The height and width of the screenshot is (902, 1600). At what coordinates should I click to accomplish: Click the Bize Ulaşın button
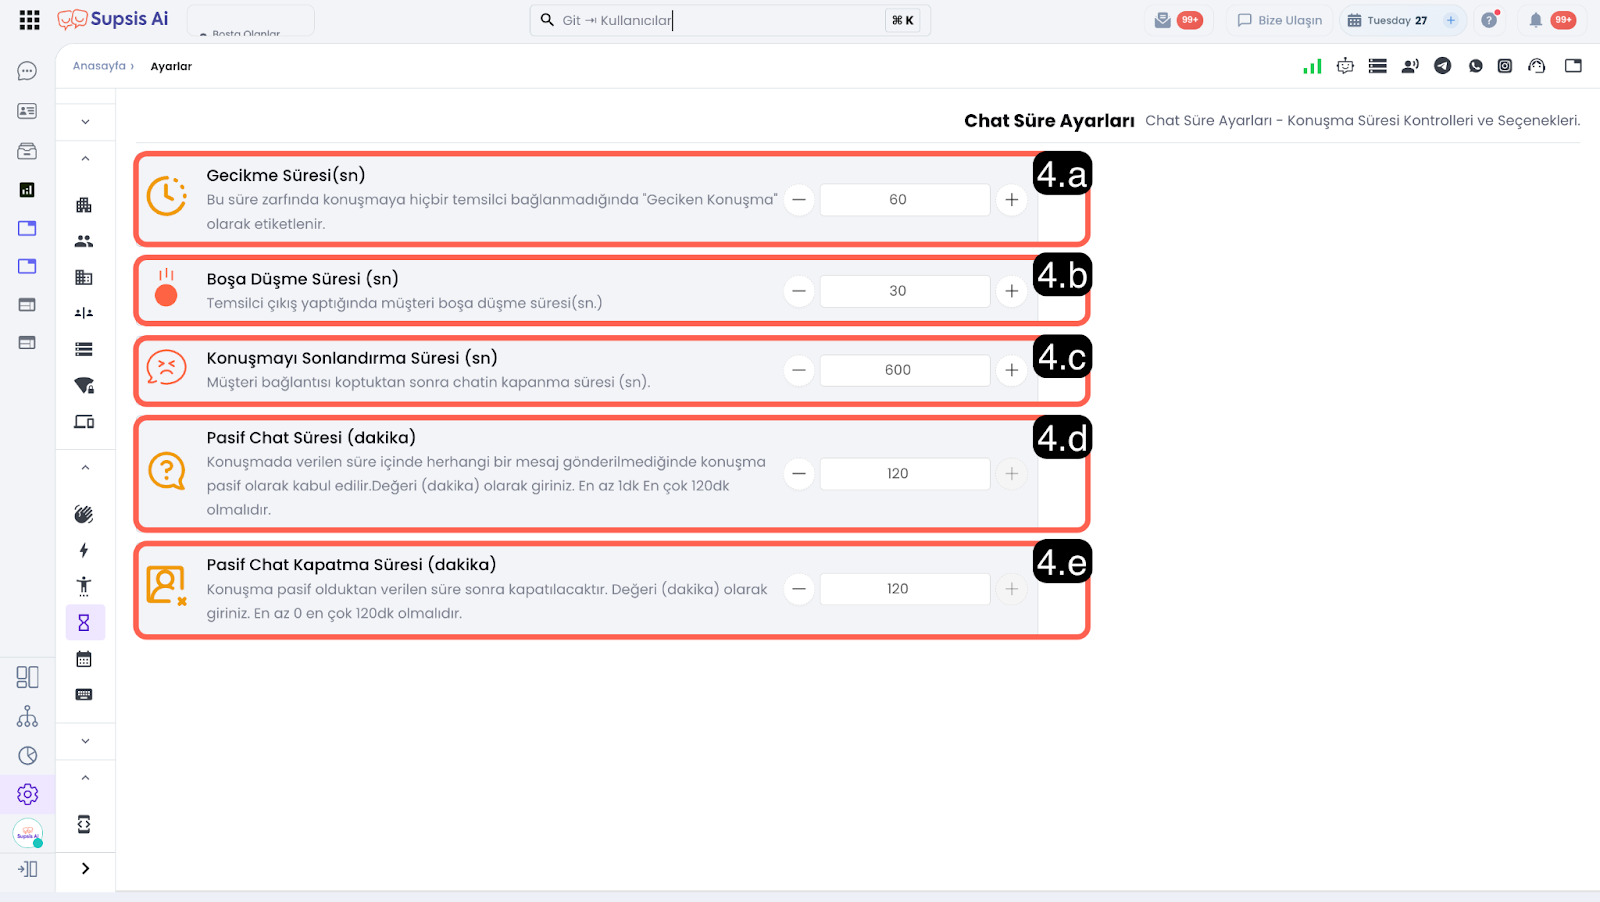1279,20
